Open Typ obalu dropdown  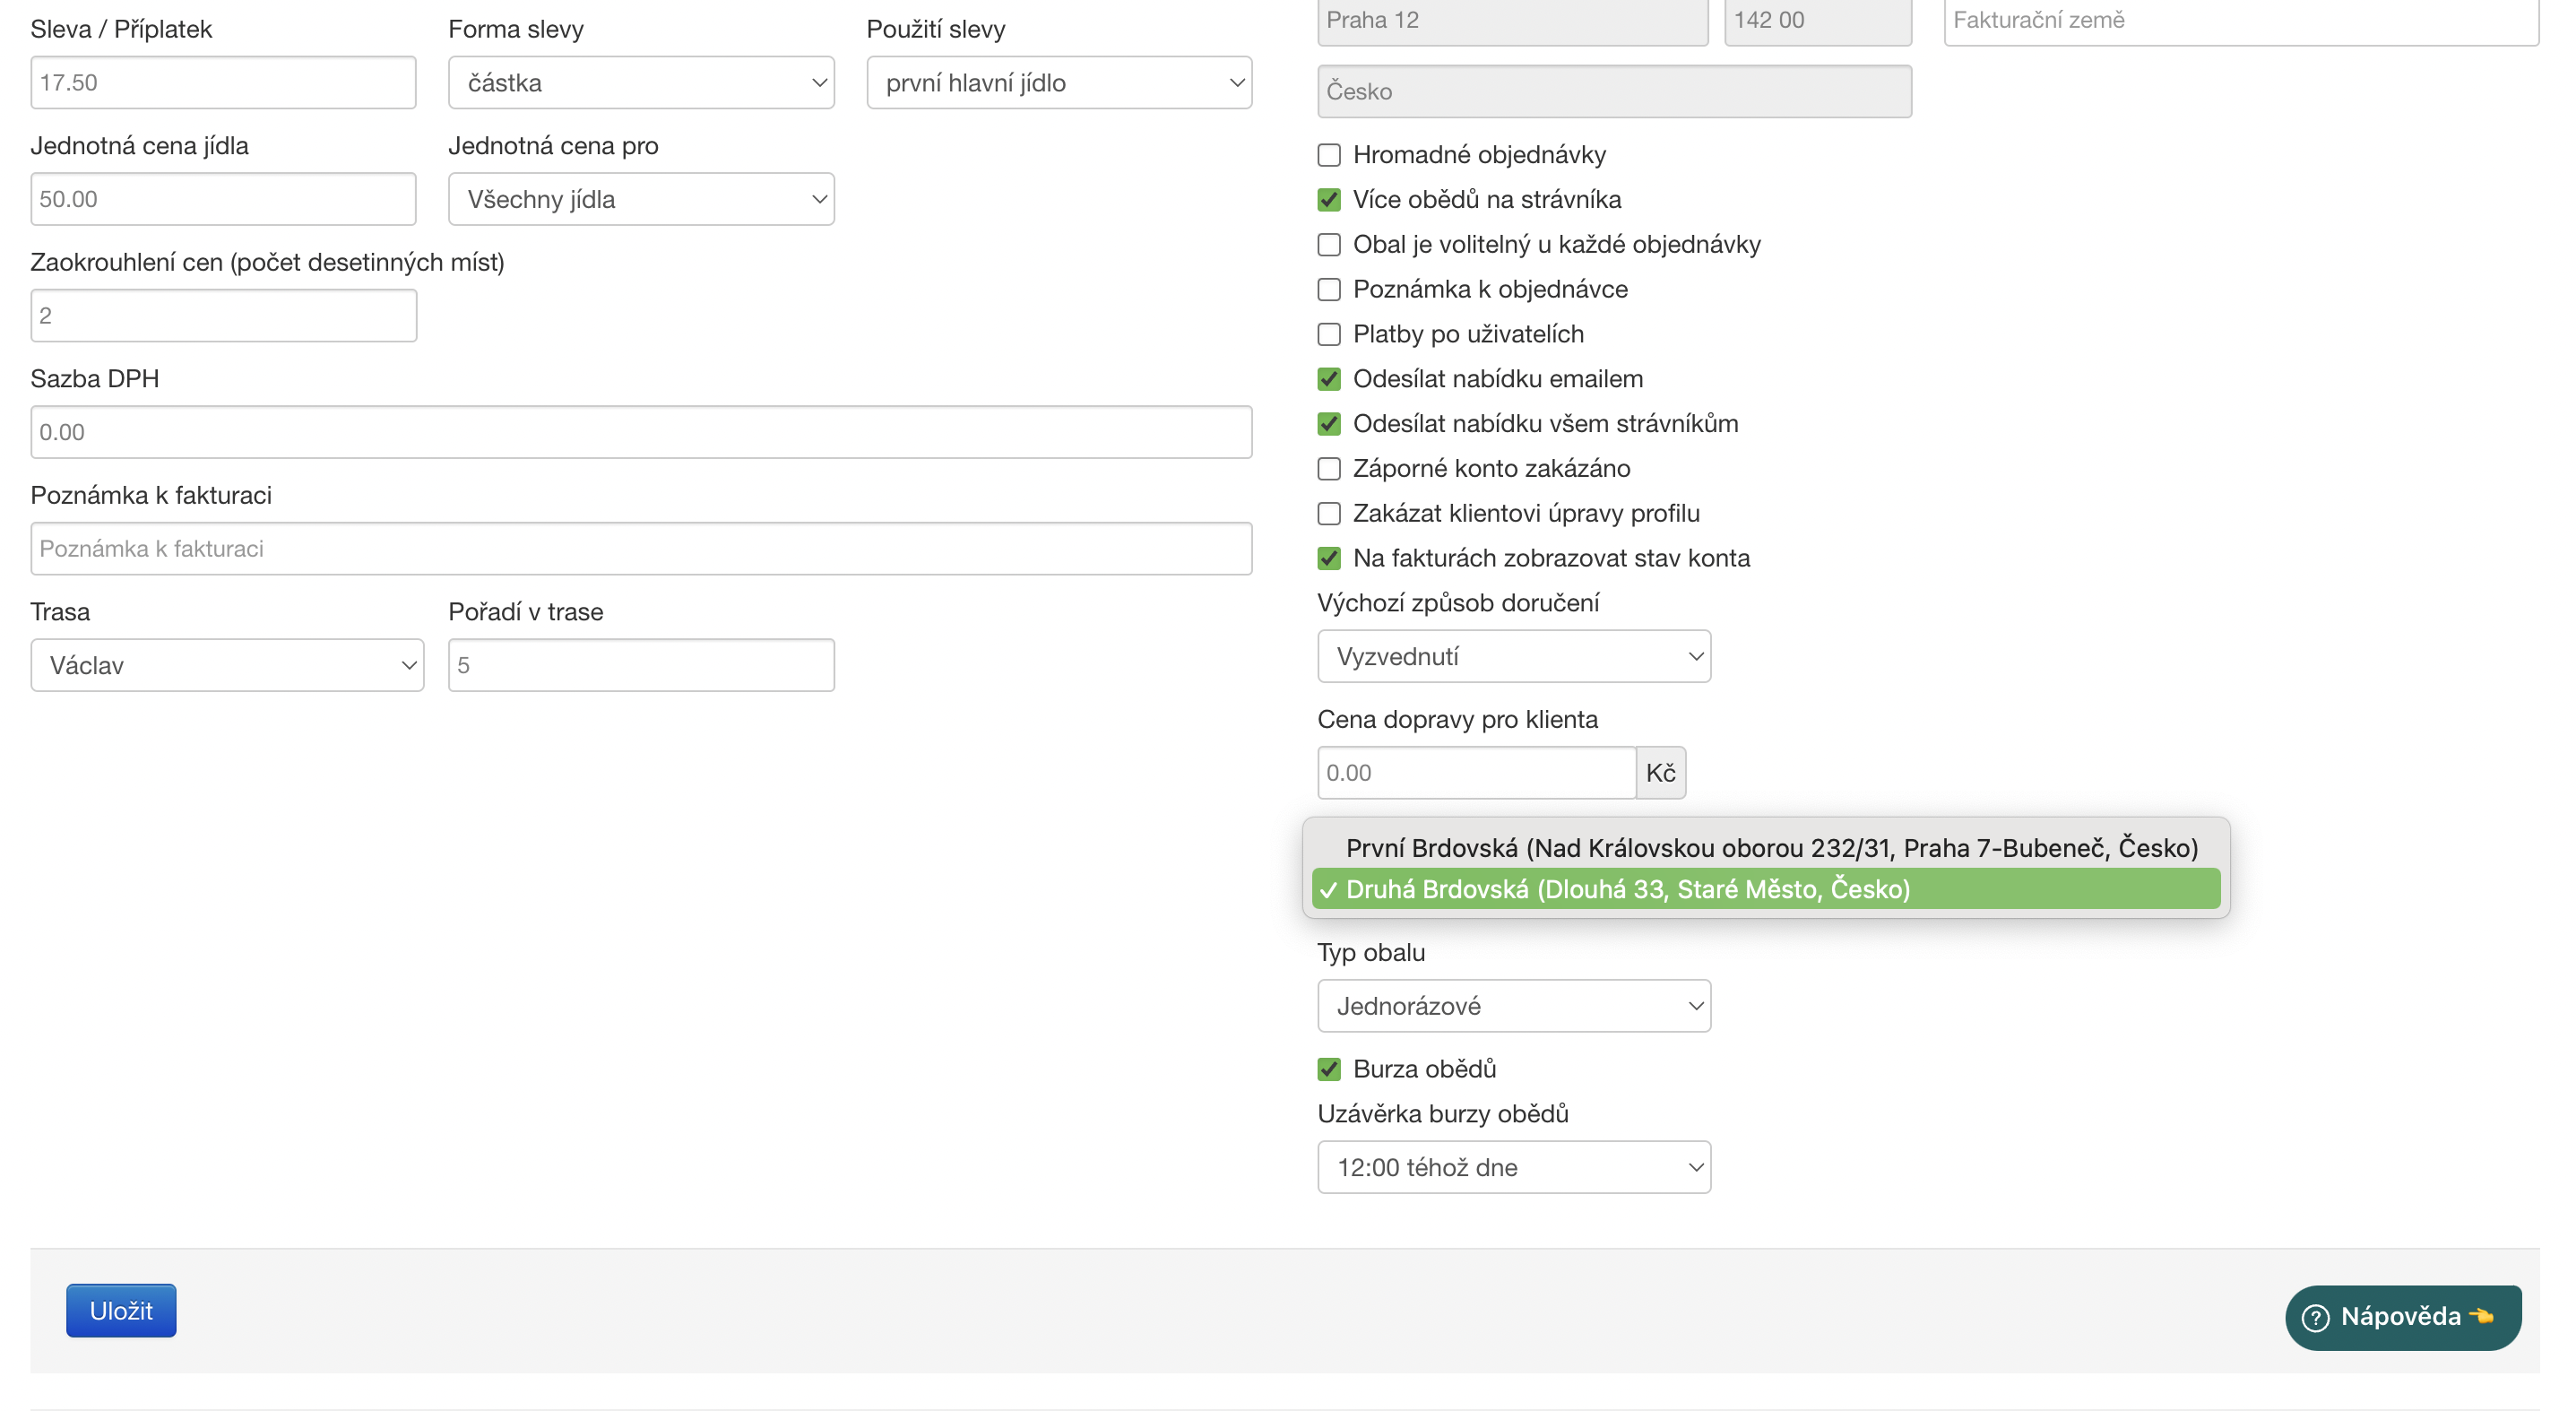pyautogui.click(x=1514, y=1006)
